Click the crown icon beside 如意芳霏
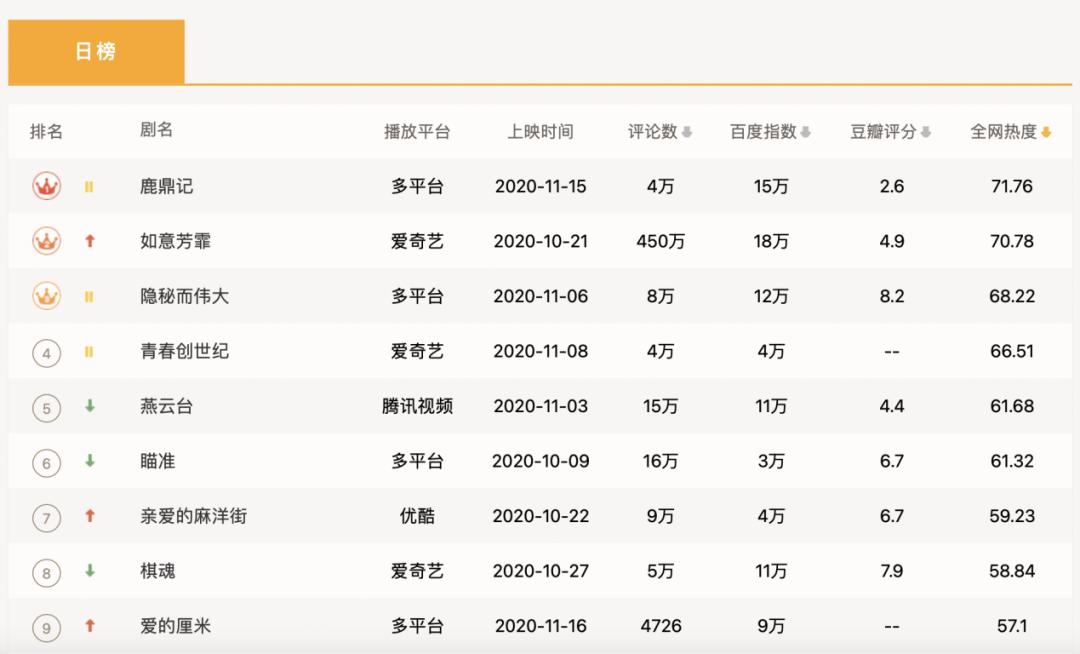 tap(46, 241)
